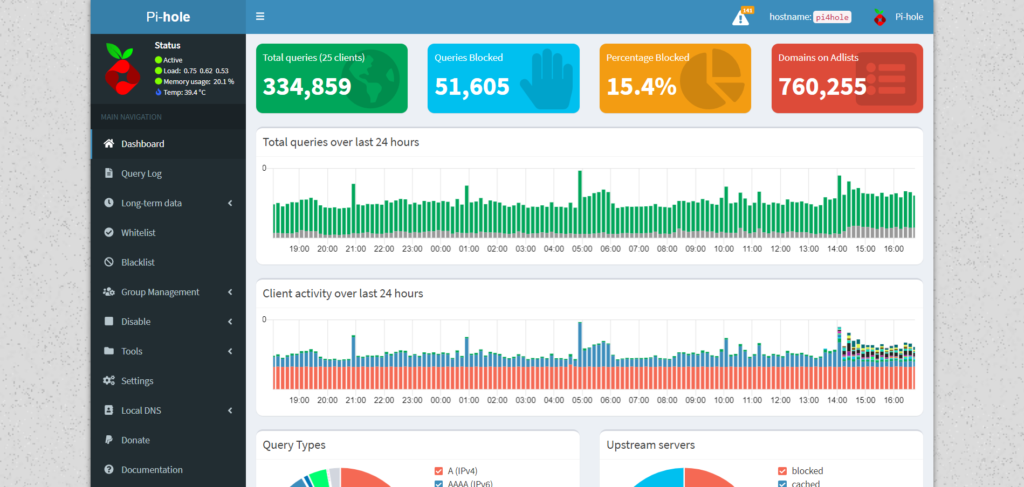Screen dimensions: 1024x487
Task: Expand the Long-term data submenu
Action: [x=230, y=203]
